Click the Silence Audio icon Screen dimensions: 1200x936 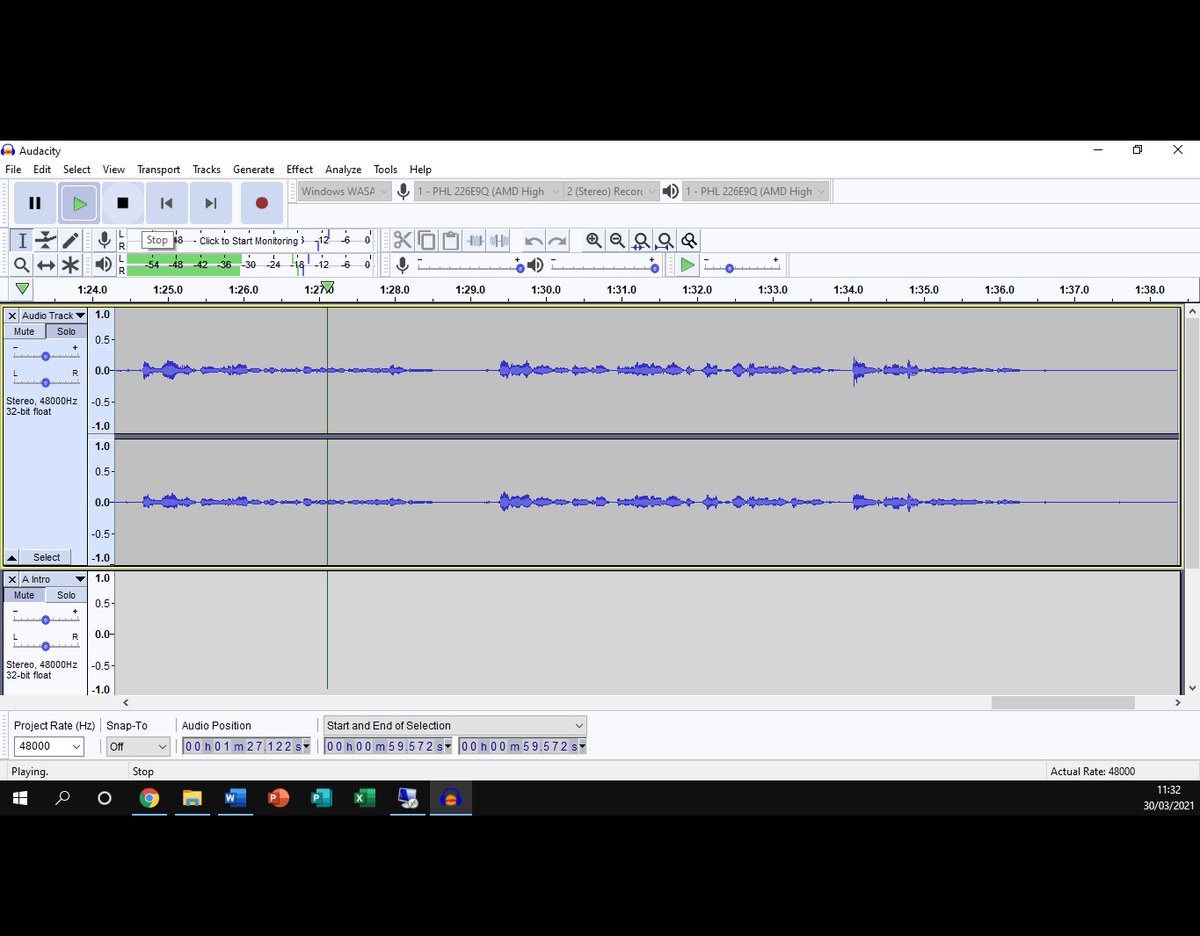499,240
